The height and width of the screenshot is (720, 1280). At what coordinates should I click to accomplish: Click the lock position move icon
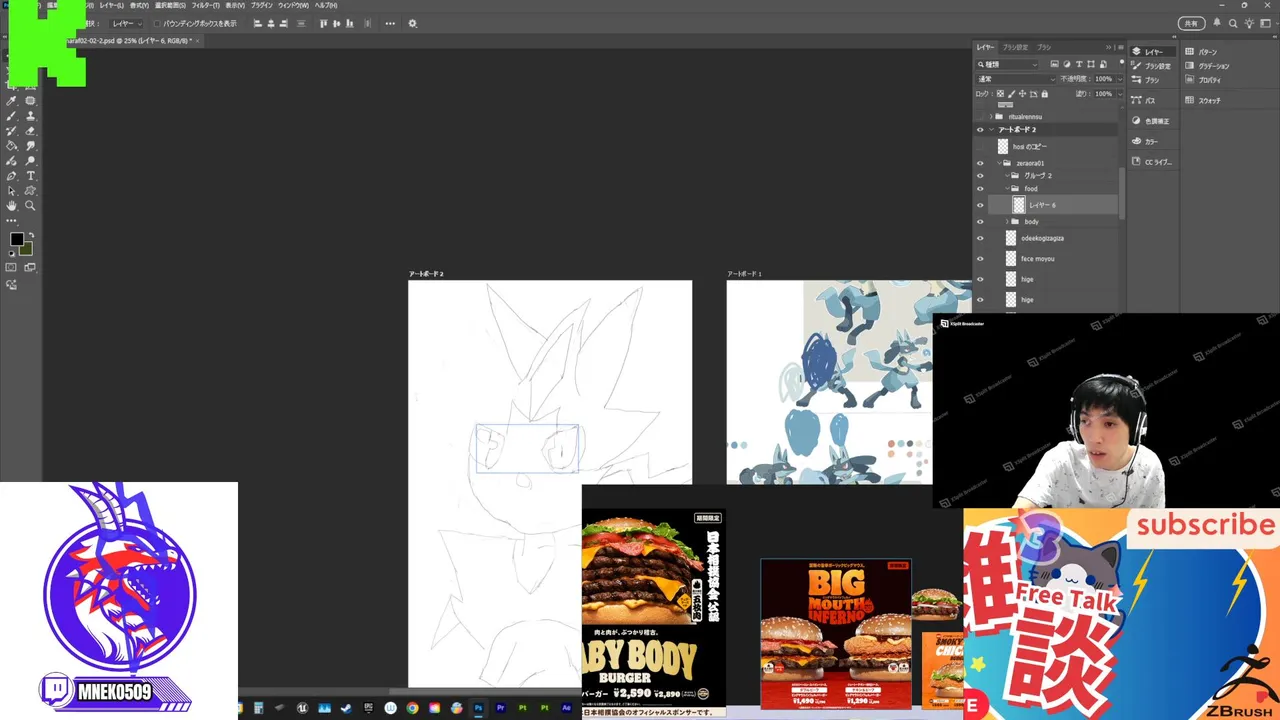tap(1023, 94)
